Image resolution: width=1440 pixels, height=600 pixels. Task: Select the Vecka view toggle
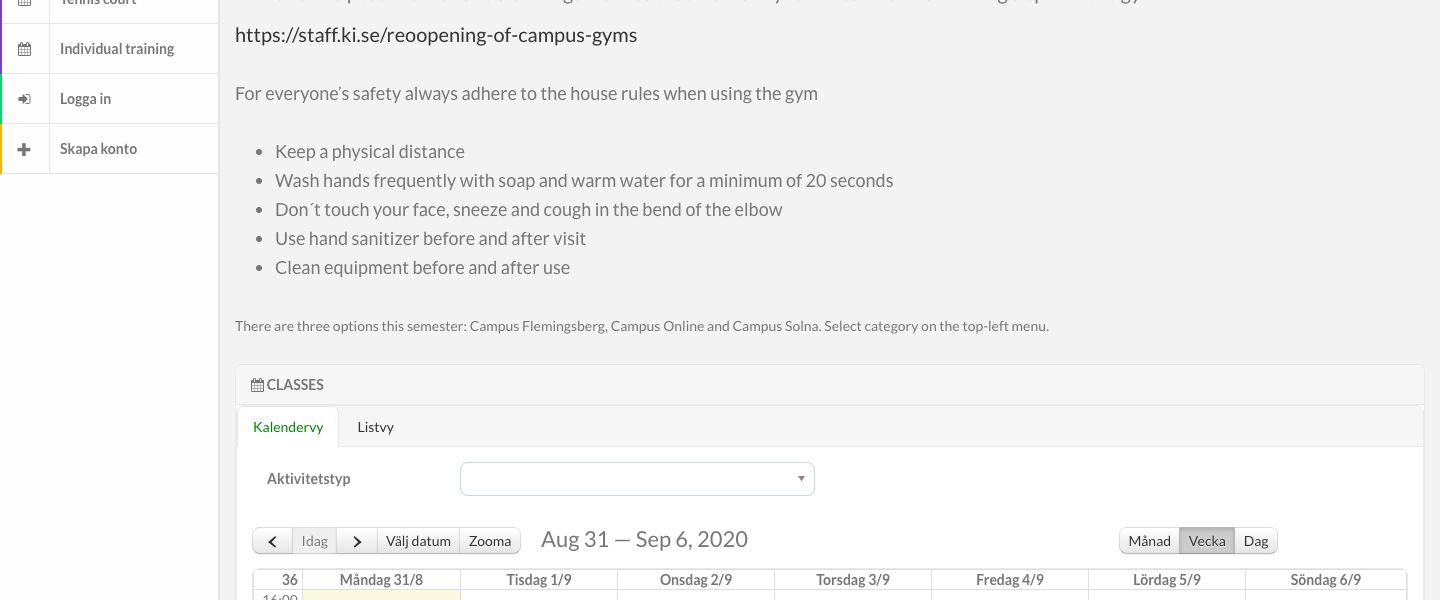(x=1207, y=541)
